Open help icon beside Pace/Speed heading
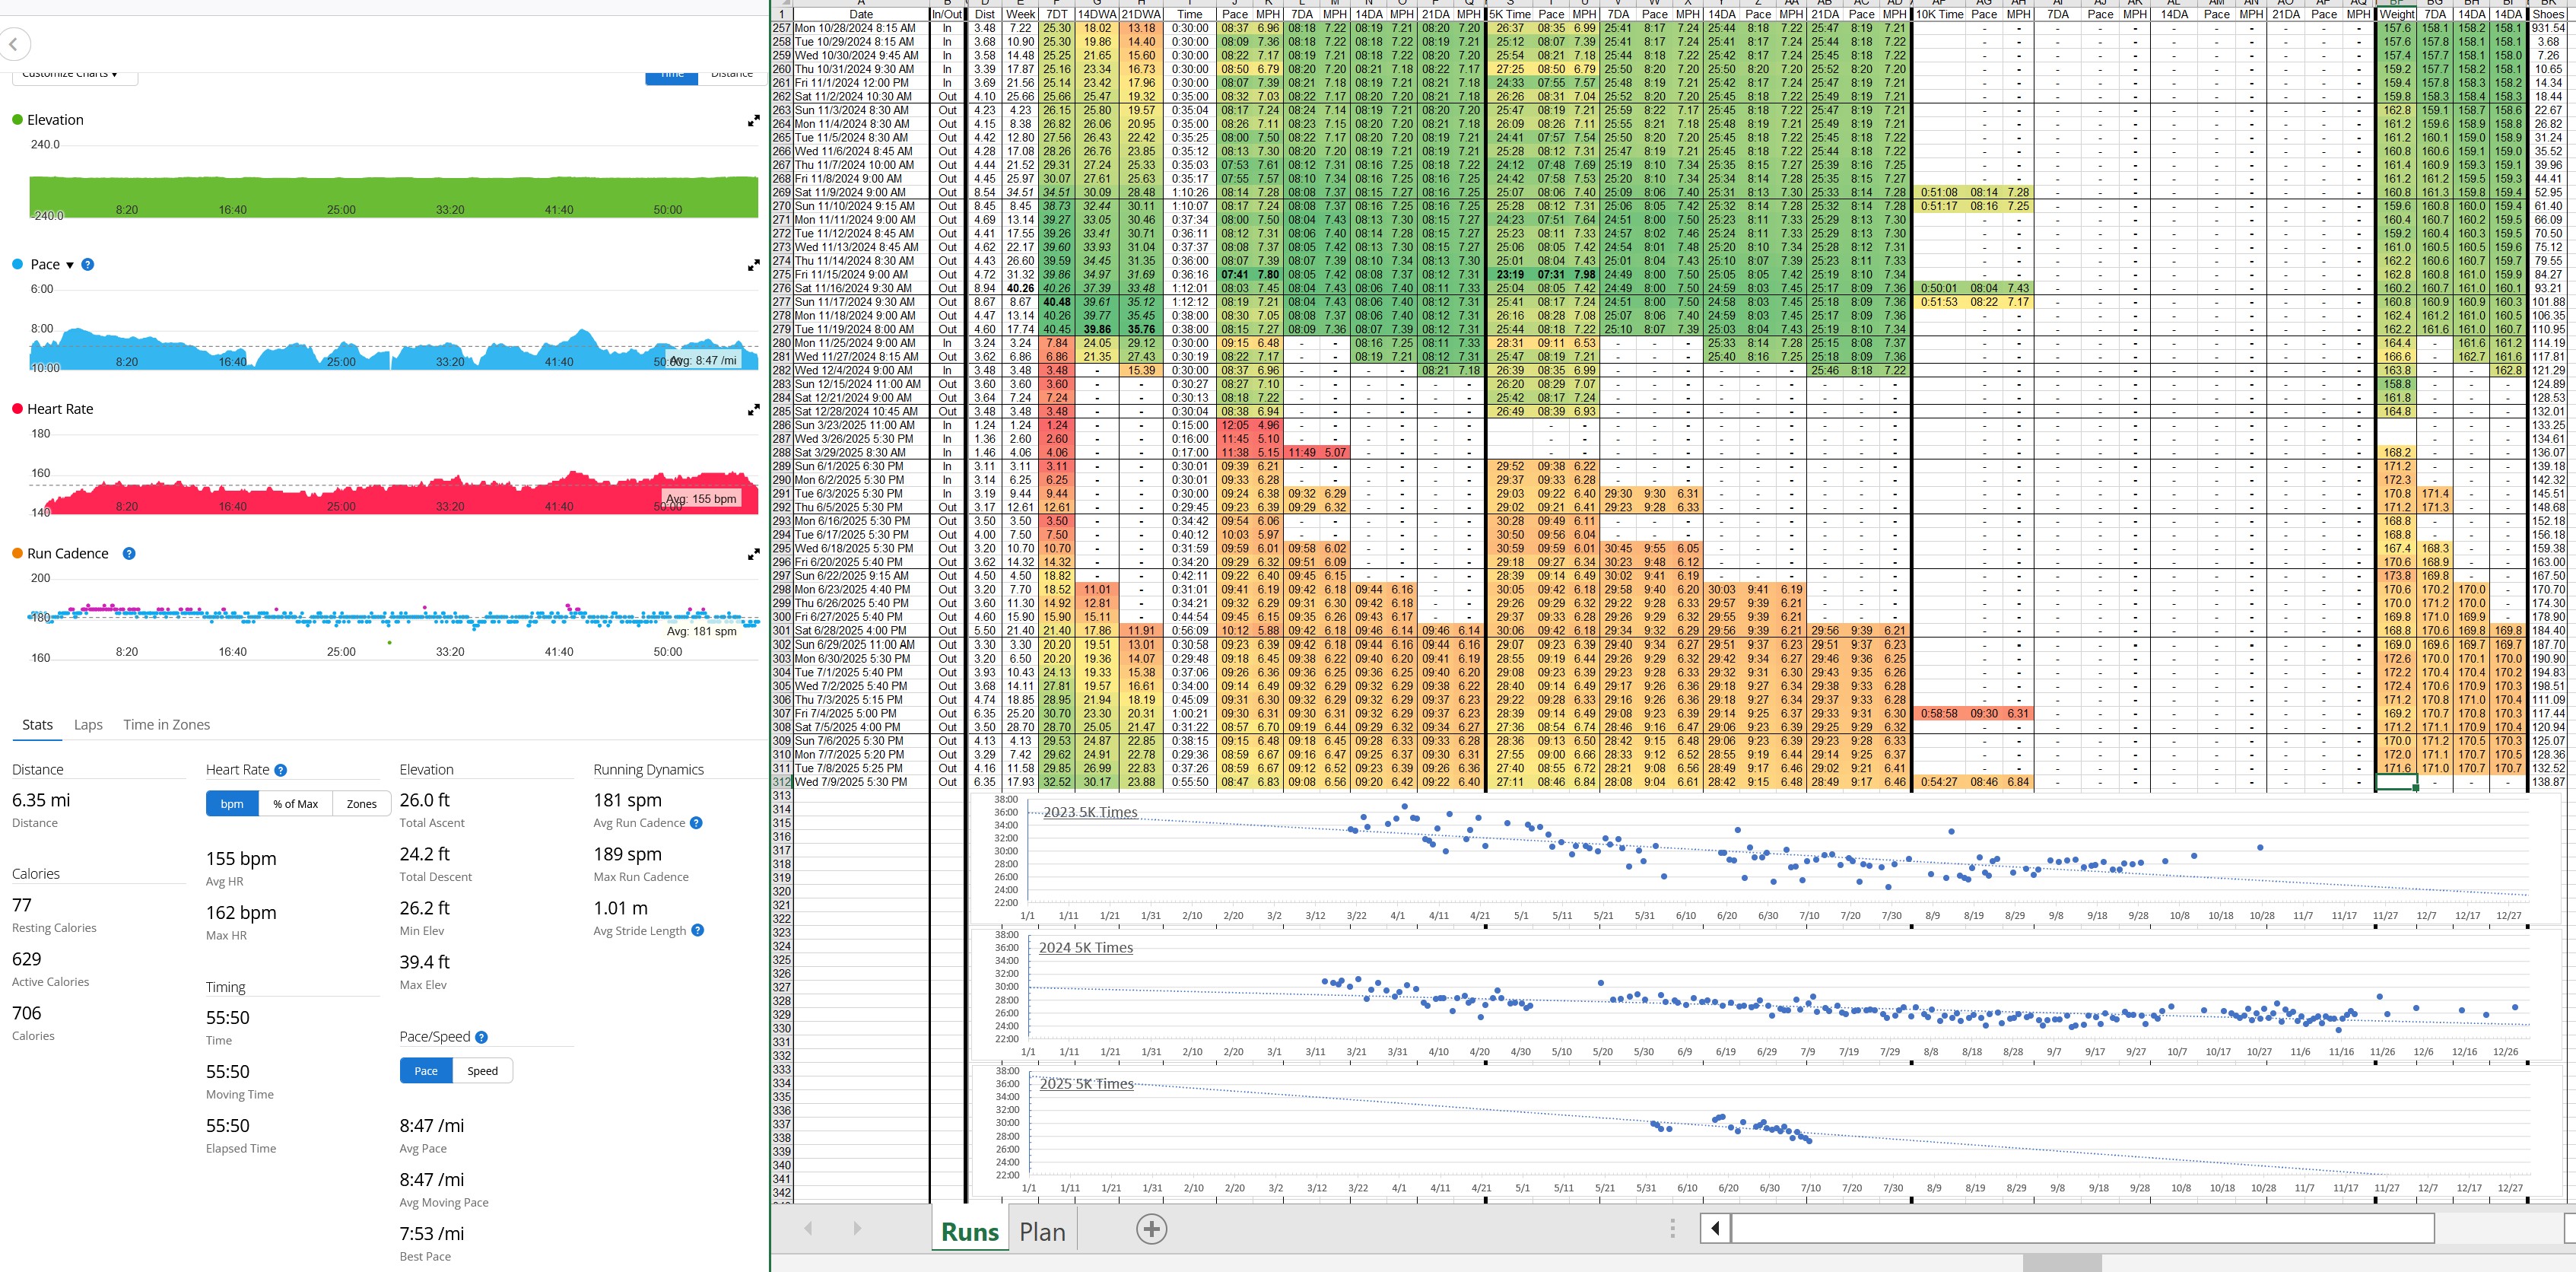 481,1038
